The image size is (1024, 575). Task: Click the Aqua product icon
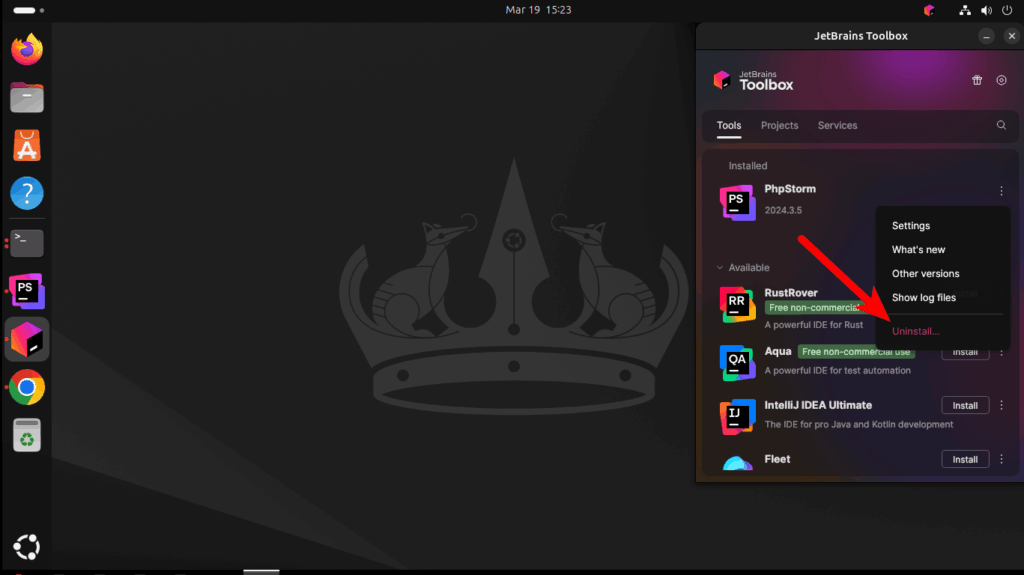coord(737,363)
